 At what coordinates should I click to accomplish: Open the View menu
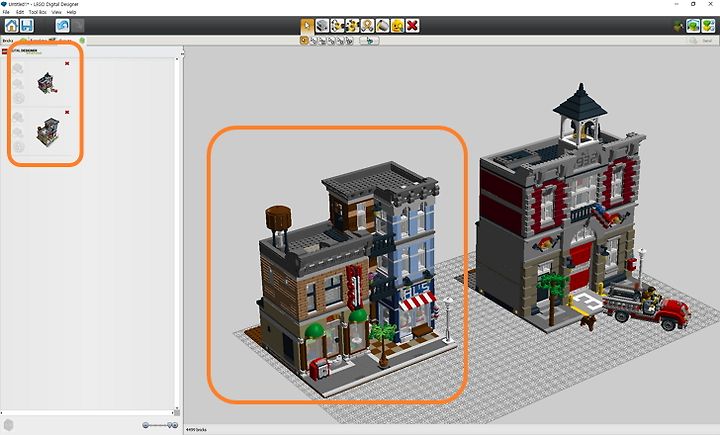point(56,12)
